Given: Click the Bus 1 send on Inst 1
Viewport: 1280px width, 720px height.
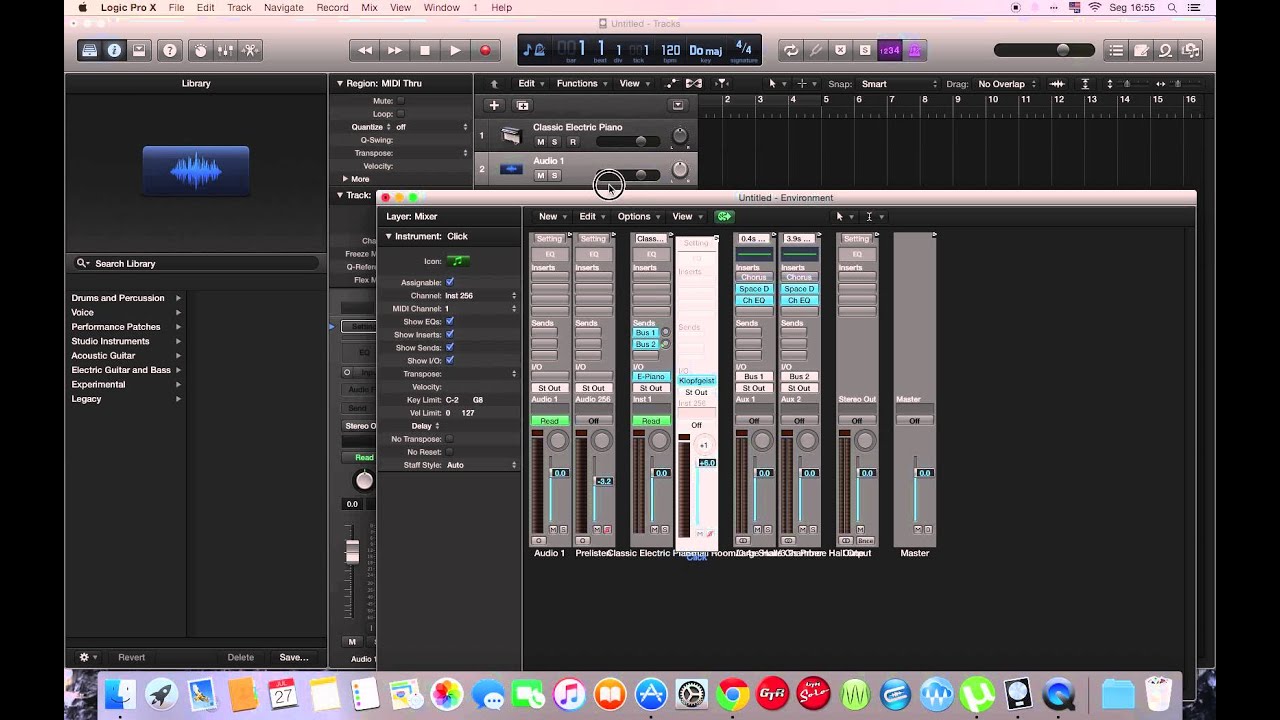Looking at the screenshot, I should click(x=646, y=333).
